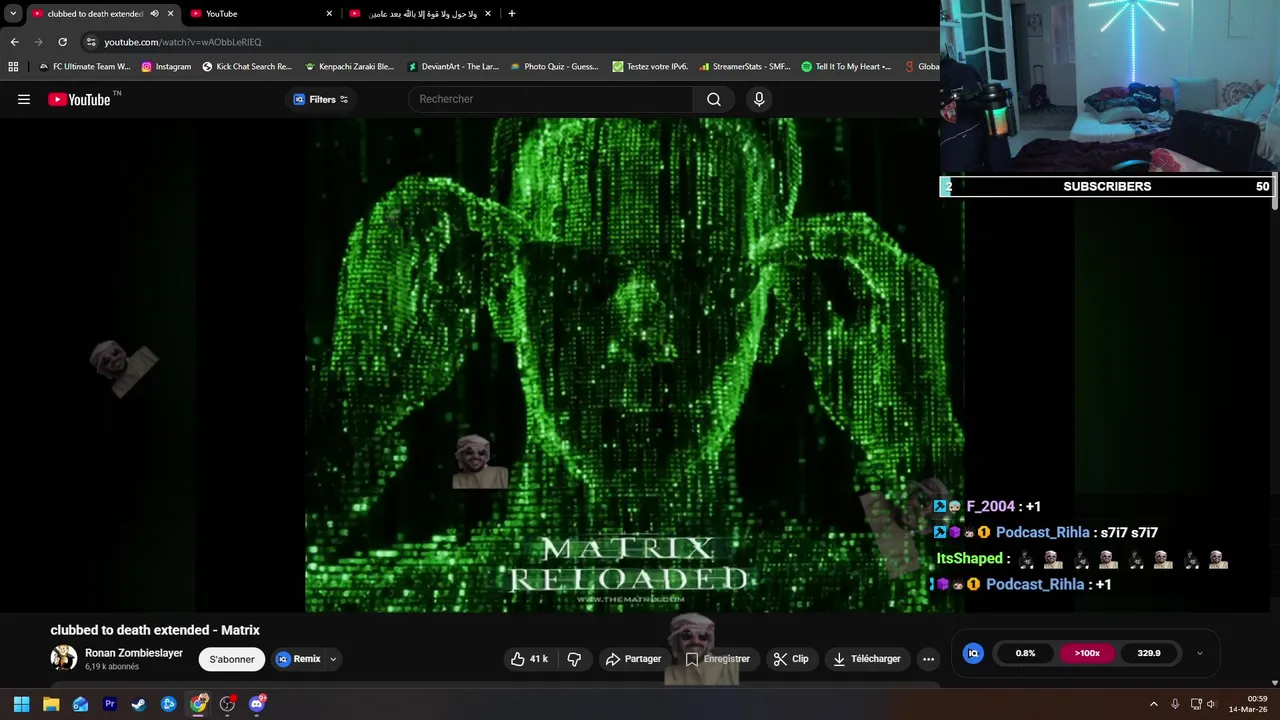This screenshot has height=720, width=1280.
Task: Start voice search with microphone icon
Action: click(759, 99)
